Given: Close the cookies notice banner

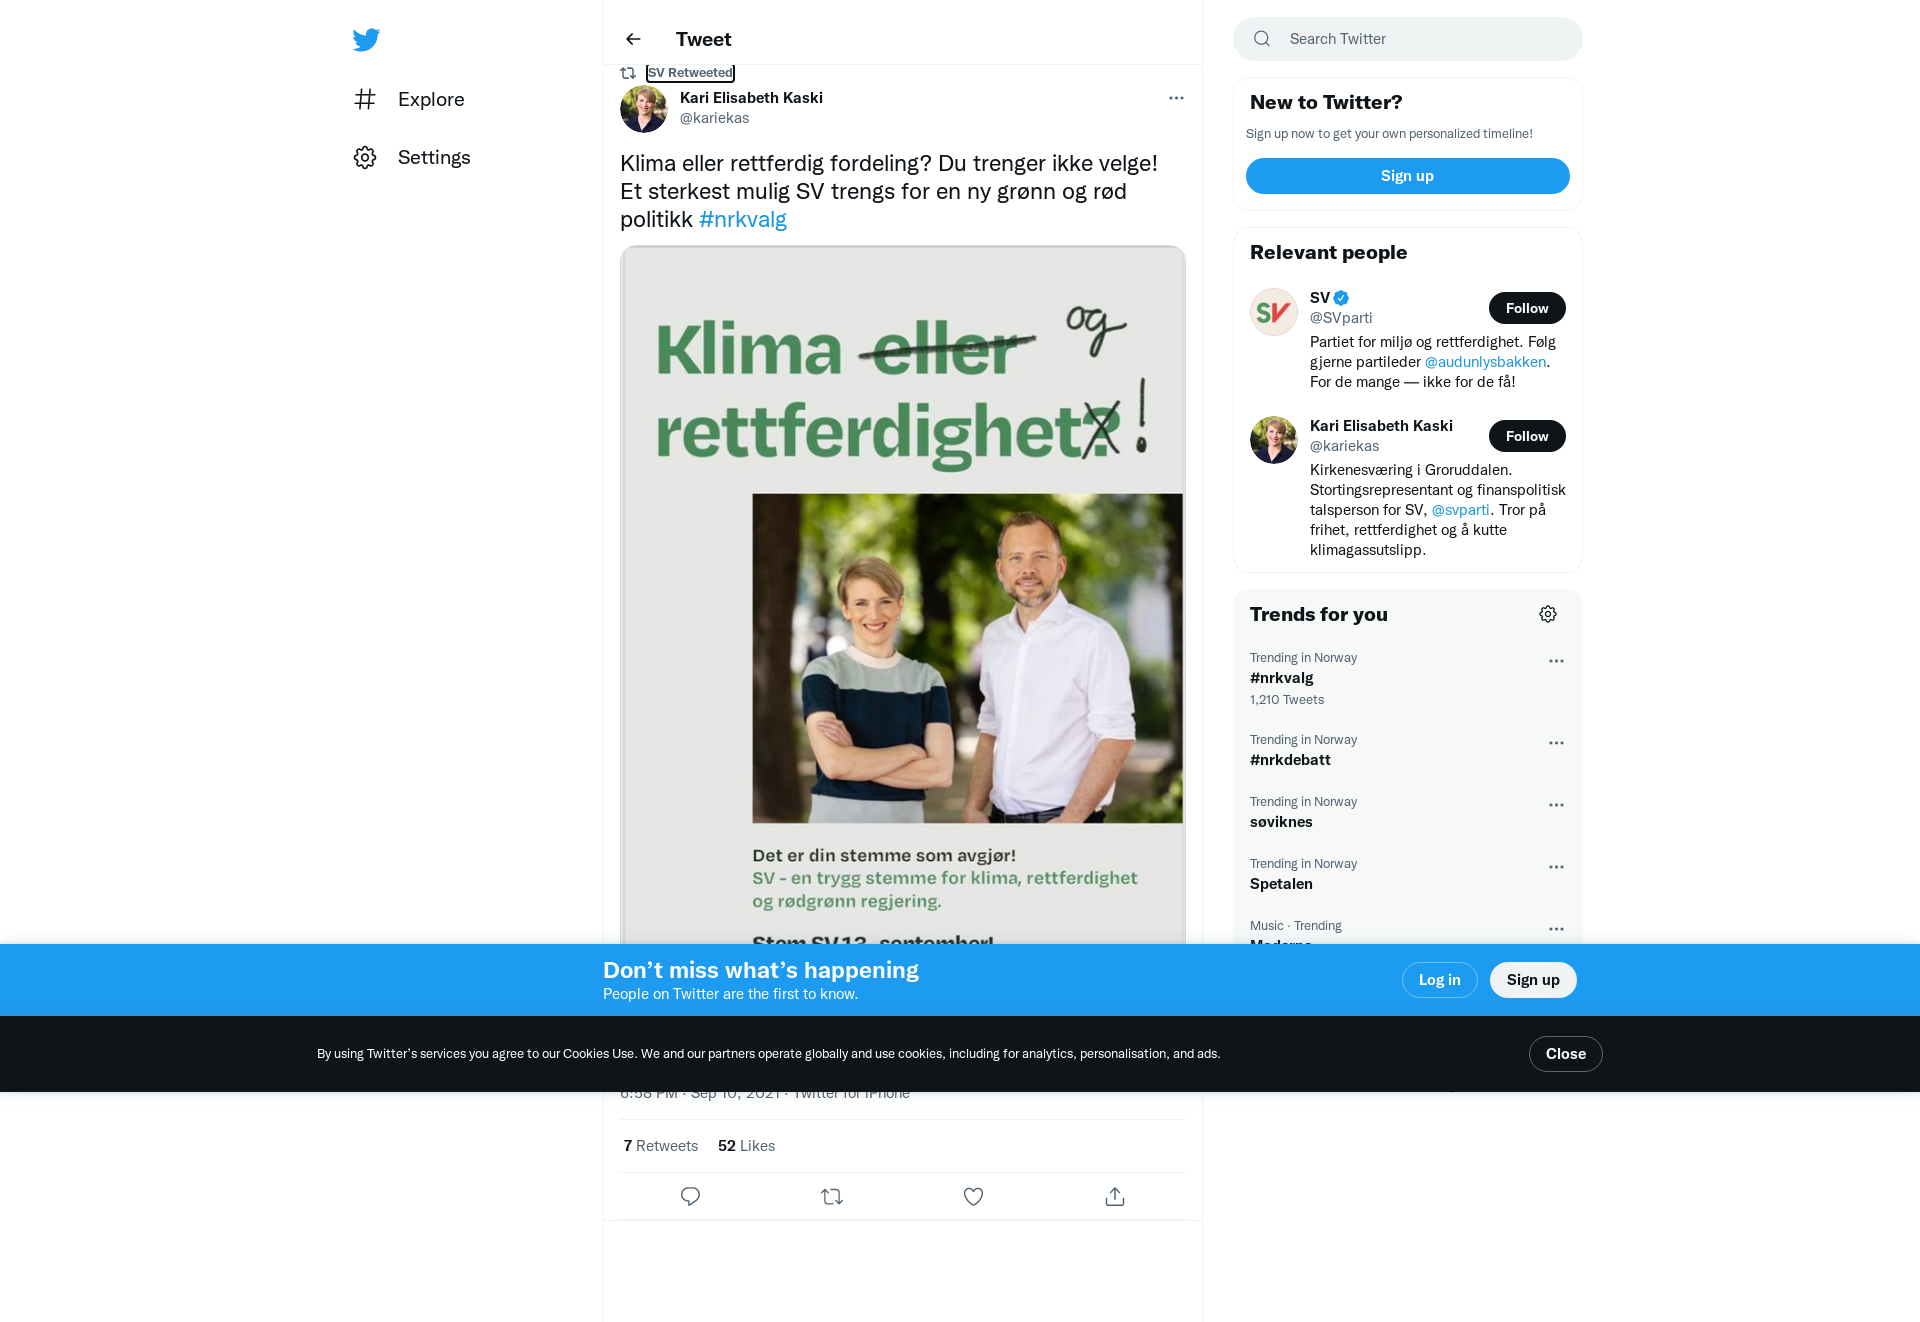Looking at the screenshot, I should click(1565, 1054).
